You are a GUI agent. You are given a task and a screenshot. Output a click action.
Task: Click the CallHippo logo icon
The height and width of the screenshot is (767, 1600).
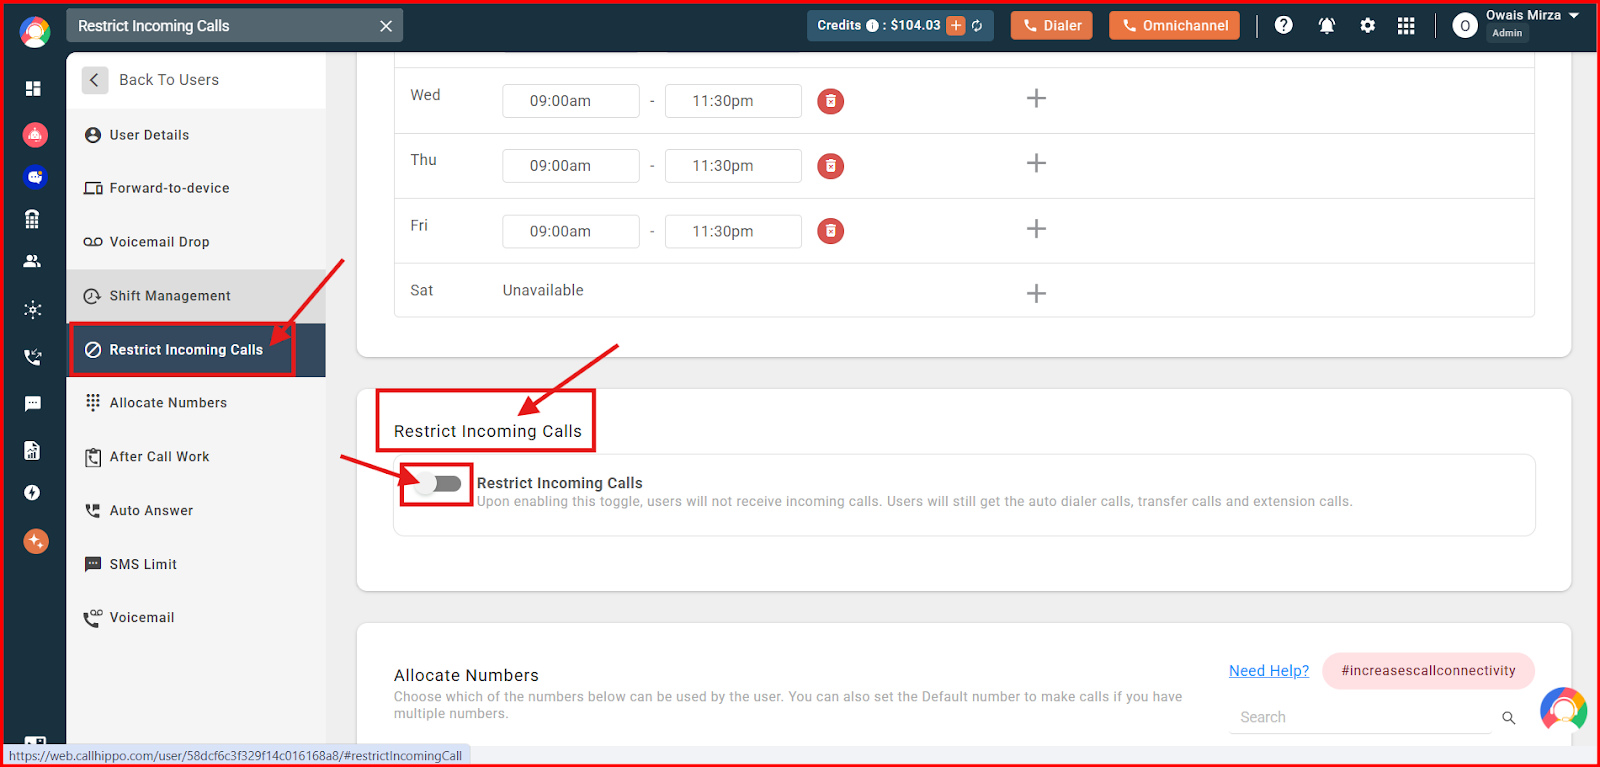(x=34, y=32)
